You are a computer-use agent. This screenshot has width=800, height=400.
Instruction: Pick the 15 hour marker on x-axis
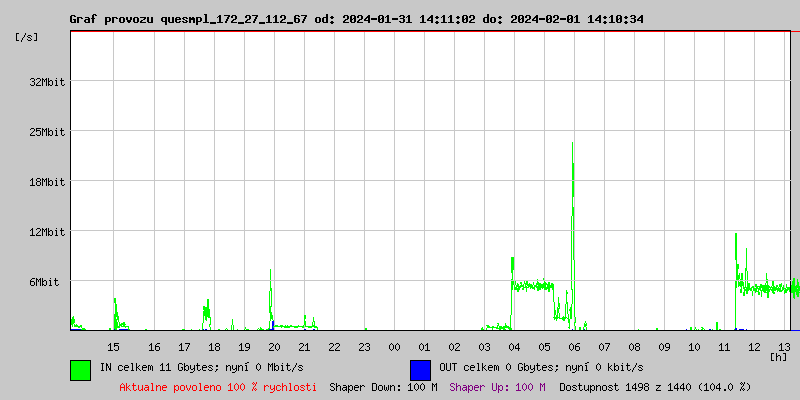pos(114,346)
